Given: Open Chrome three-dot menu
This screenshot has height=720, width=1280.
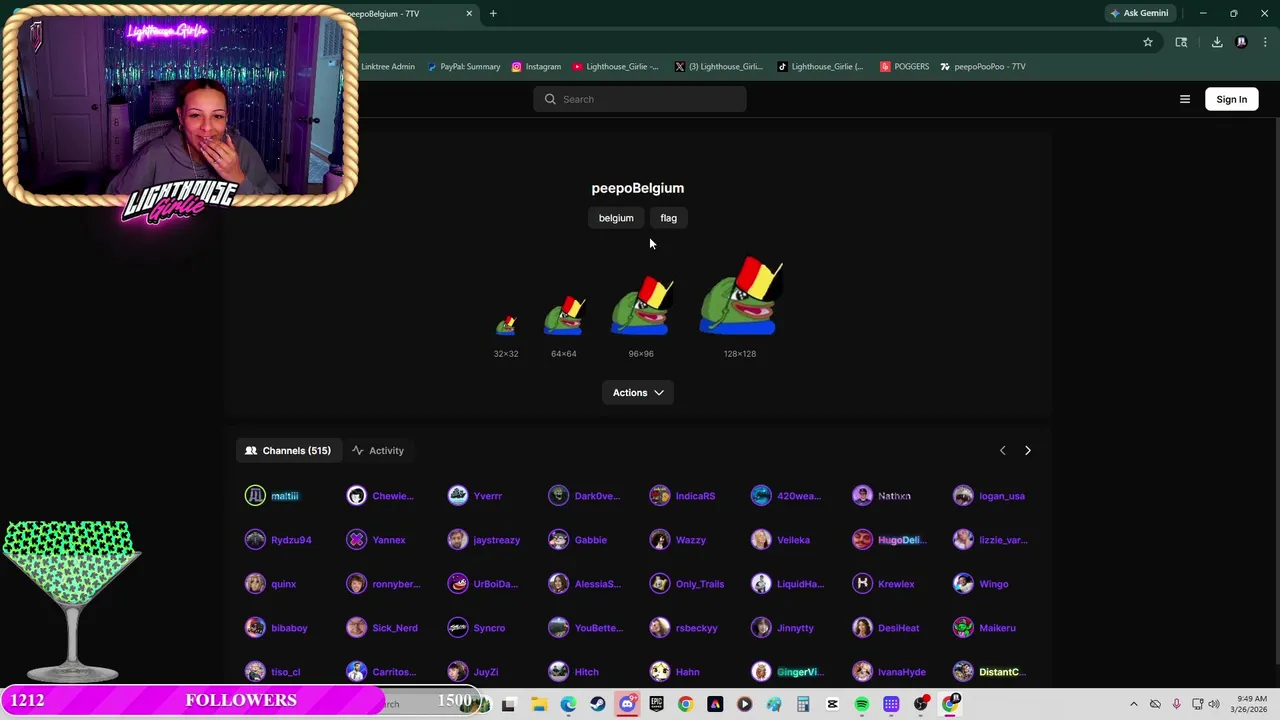Looking at the screenshot, I should tap(1266, 42).
